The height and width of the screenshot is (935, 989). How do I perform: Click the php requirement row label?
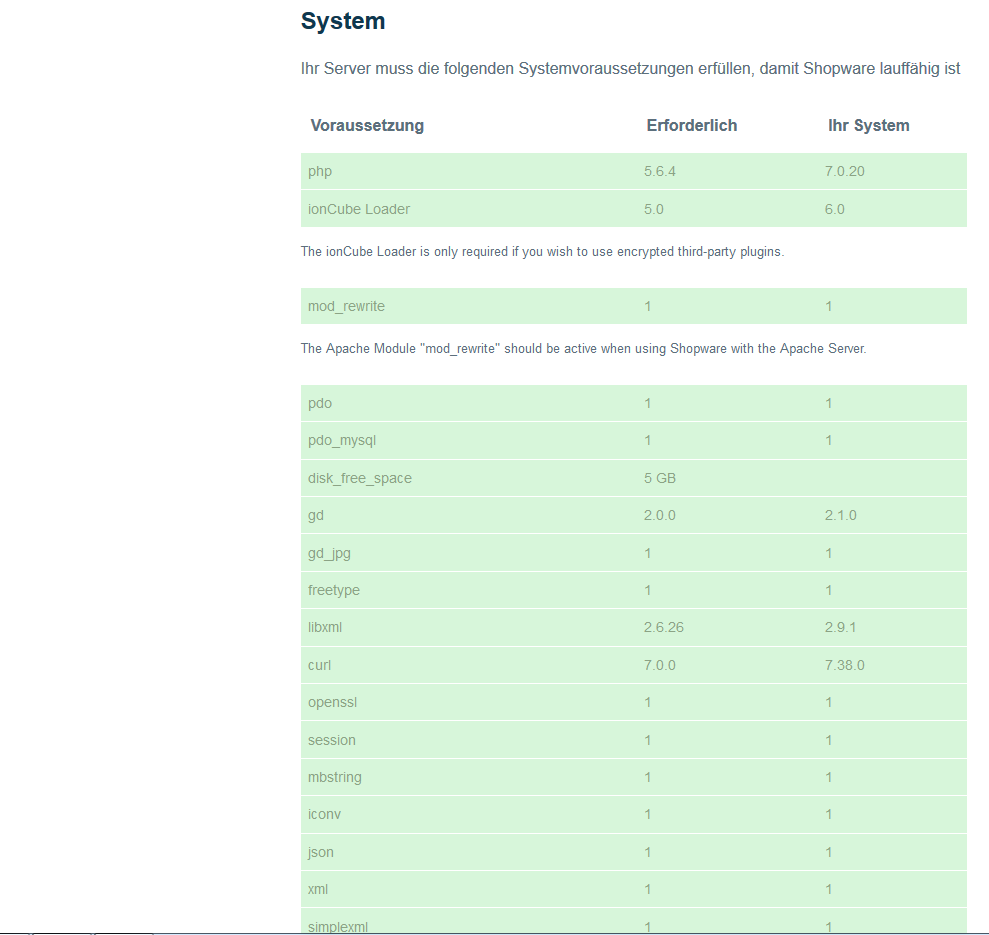pyautogui.click(x=320, y=172)
